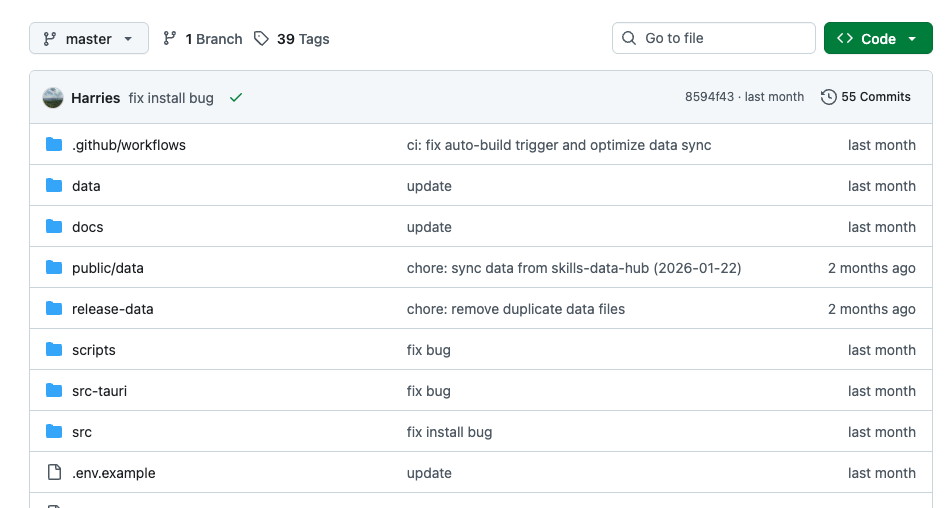Click '2 months ago' in release-data row
The width and height of the screenshot is (945, 508).
coord(871,309)
